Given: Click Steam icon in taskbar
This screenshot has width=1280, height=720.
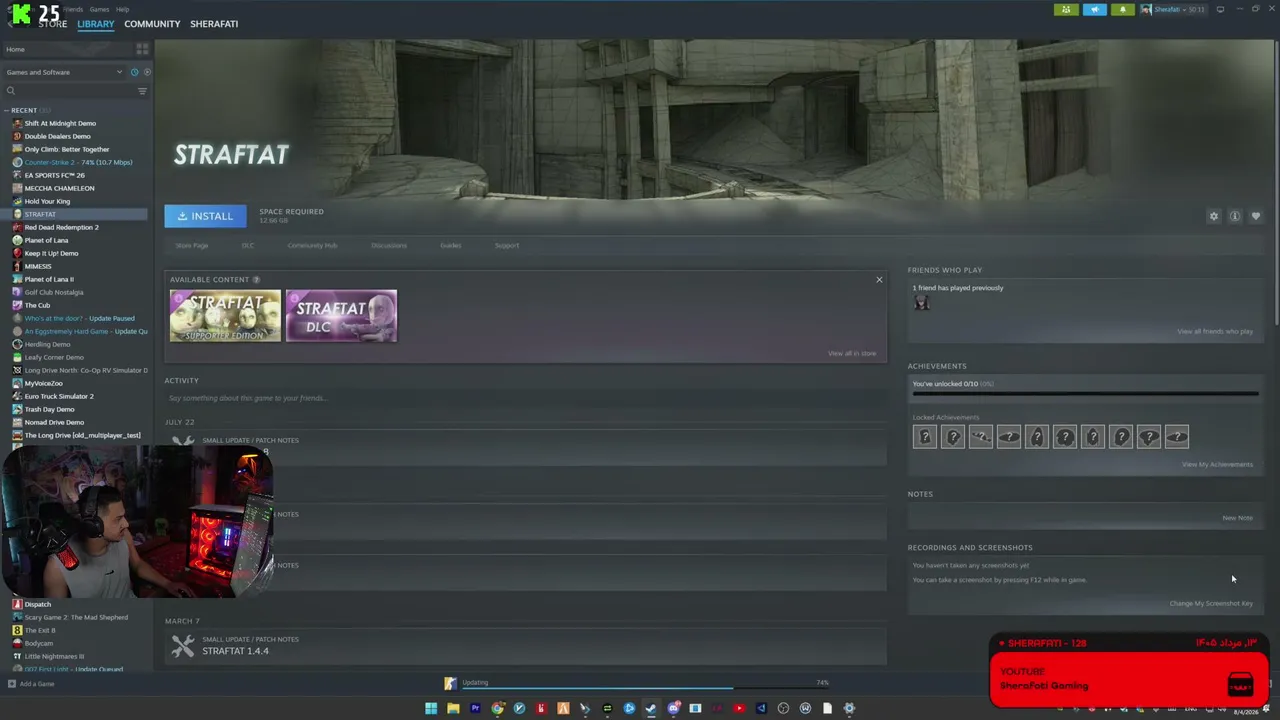Looking at the screenshot, I should (651, 708).
